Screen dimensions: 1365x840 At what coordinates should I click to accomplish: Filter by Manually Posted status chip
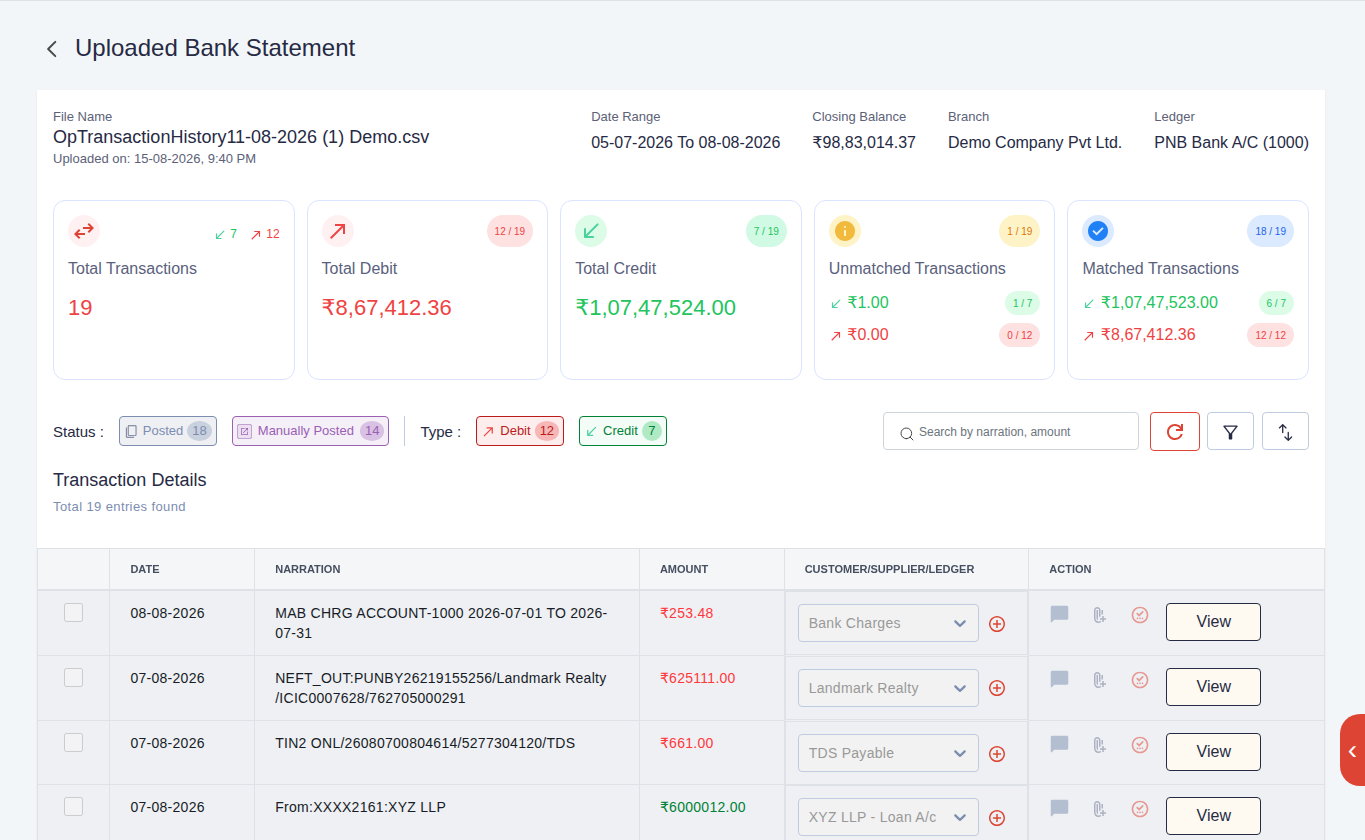pyautogui.click(x=310, y=431)
